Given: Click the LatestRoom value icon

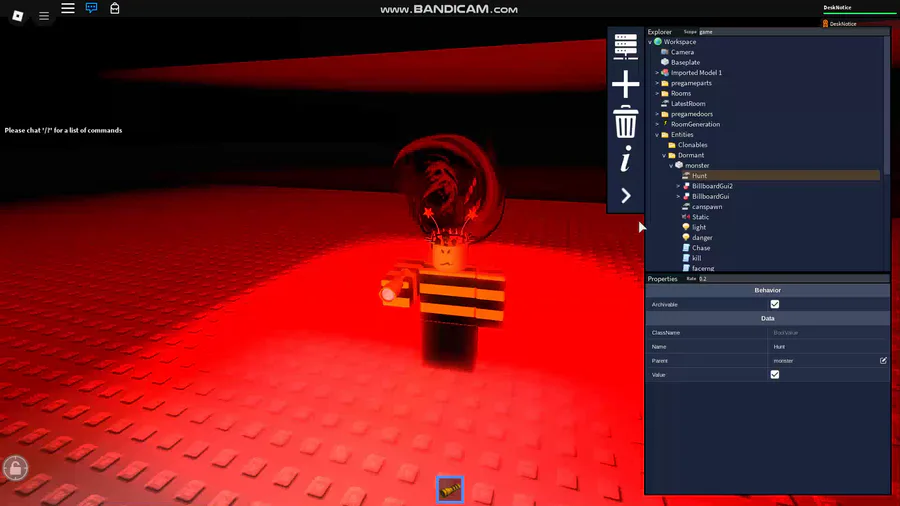Looking at the screenshot, I should tap(665, 103).
